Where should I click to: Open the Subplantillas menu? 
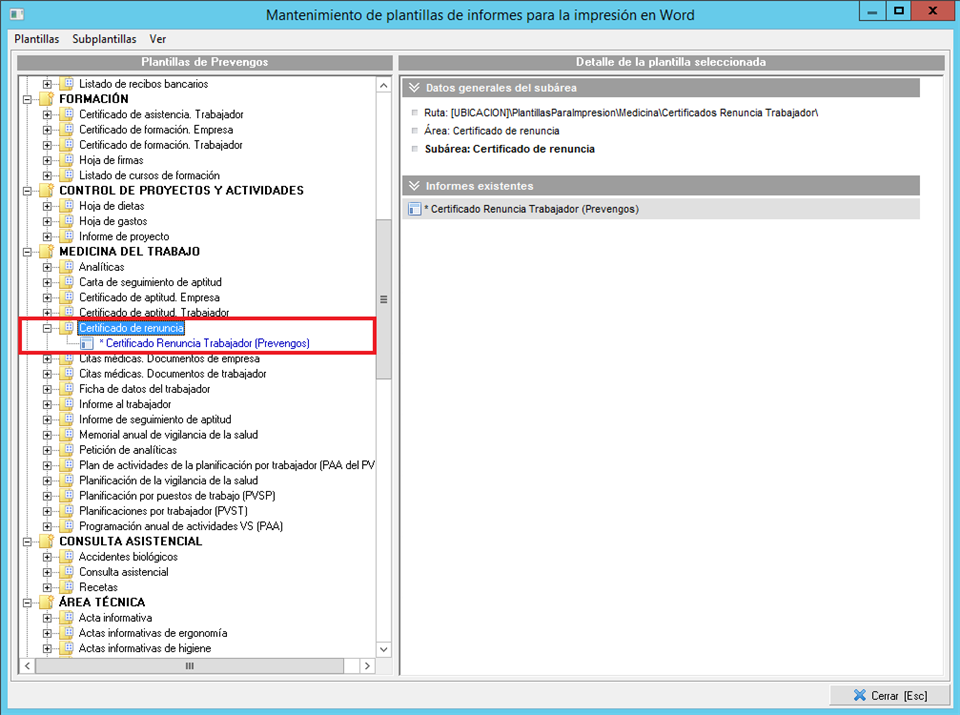[x=104, y=39]
